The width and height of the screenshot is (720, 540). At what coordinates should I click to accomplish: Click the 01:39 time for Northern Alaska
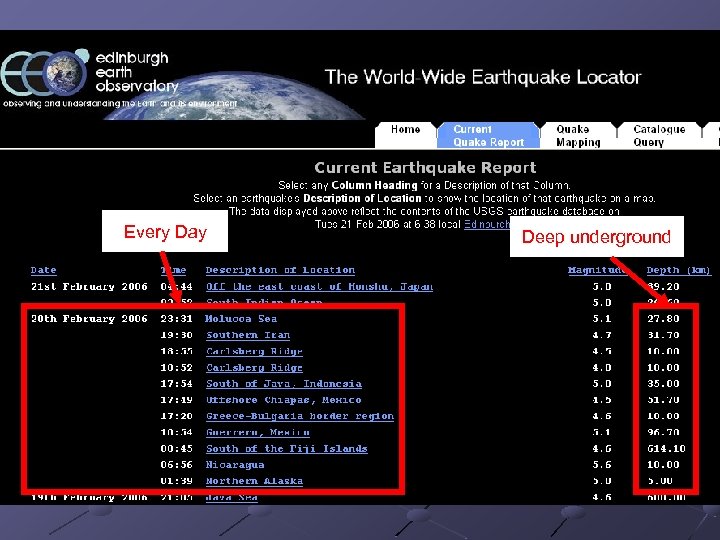(x=176, y=481)
